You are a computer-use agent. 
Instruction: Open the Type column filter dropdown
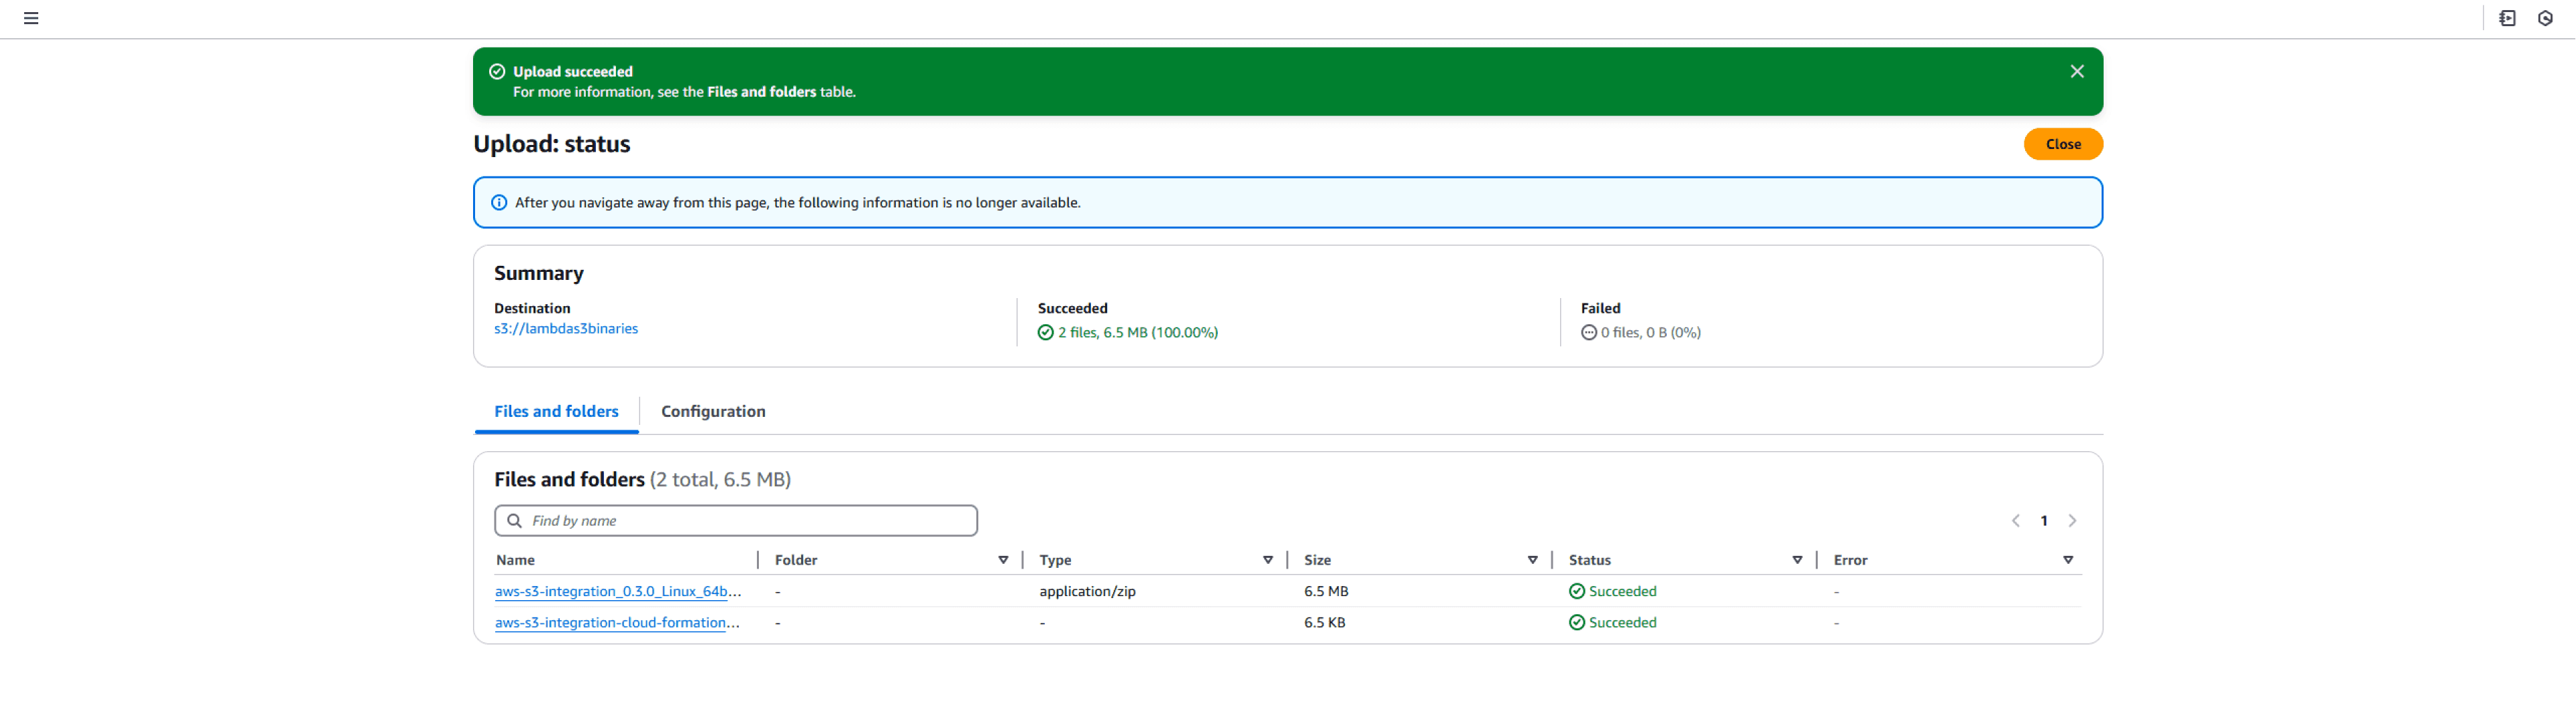pyautogui.click(x=1267, y=560)
